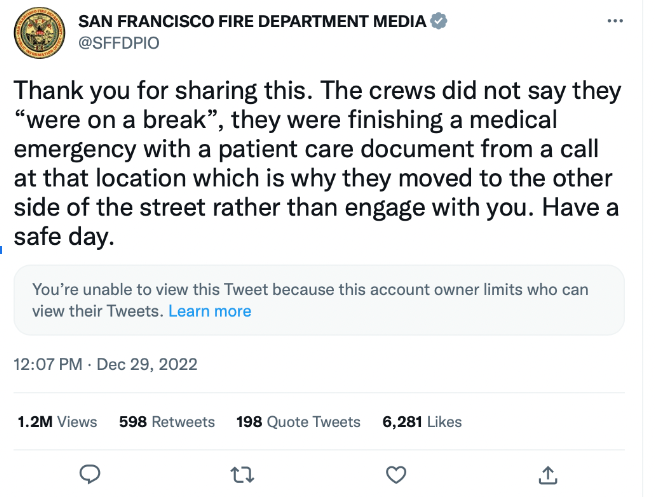Reply to the SFFD tweet
655x497 pixels.
[x=90, y=473]
